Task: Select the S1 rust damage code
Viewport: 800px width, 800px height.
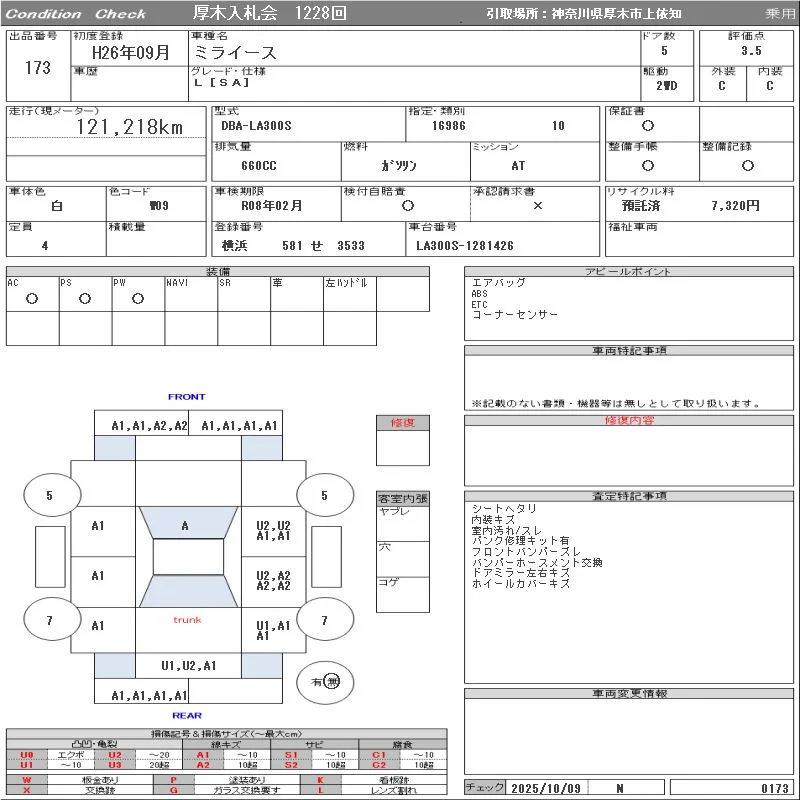Action: (293, 755)
